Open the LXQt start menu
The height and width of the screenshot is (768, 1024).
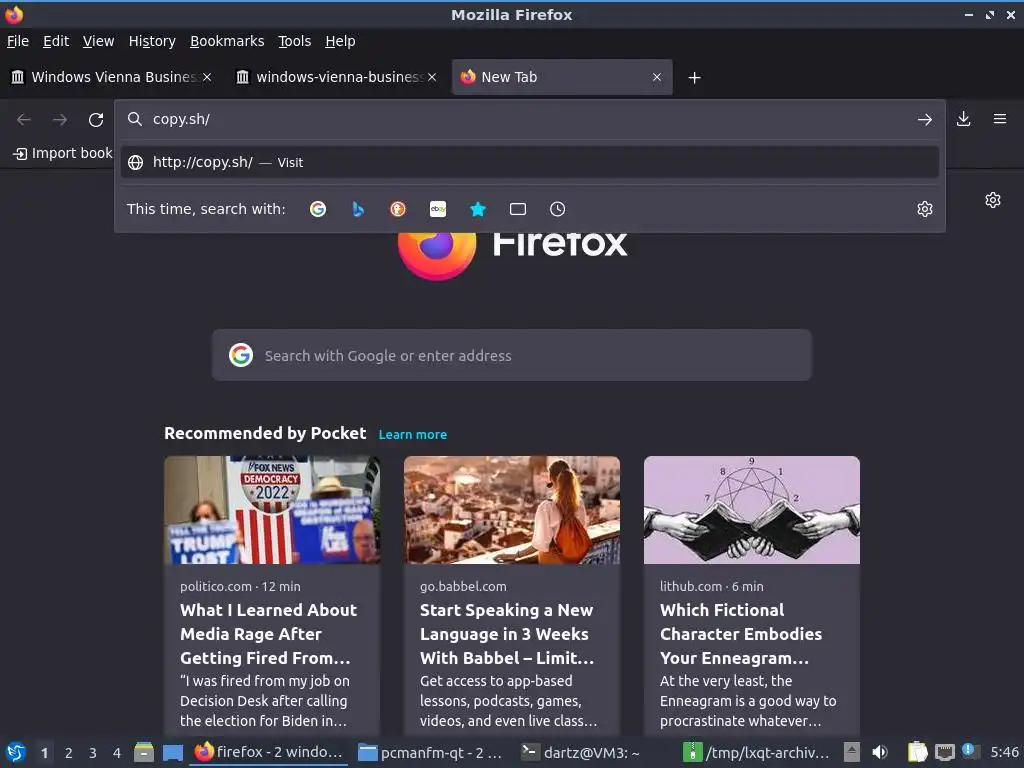(x=15, y=753)
